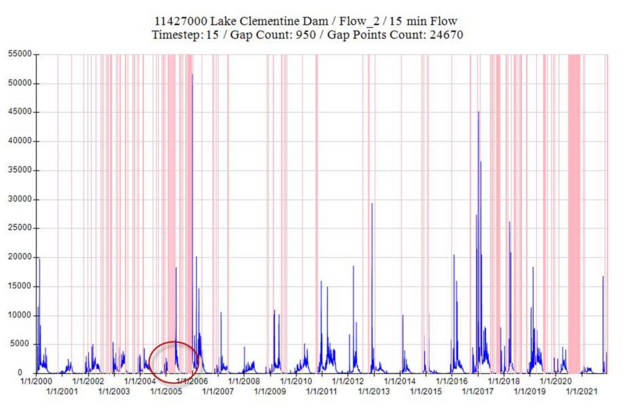Click the 1/1/2002 x-axis date label
The image size is (634, 416).
[88, 381]
